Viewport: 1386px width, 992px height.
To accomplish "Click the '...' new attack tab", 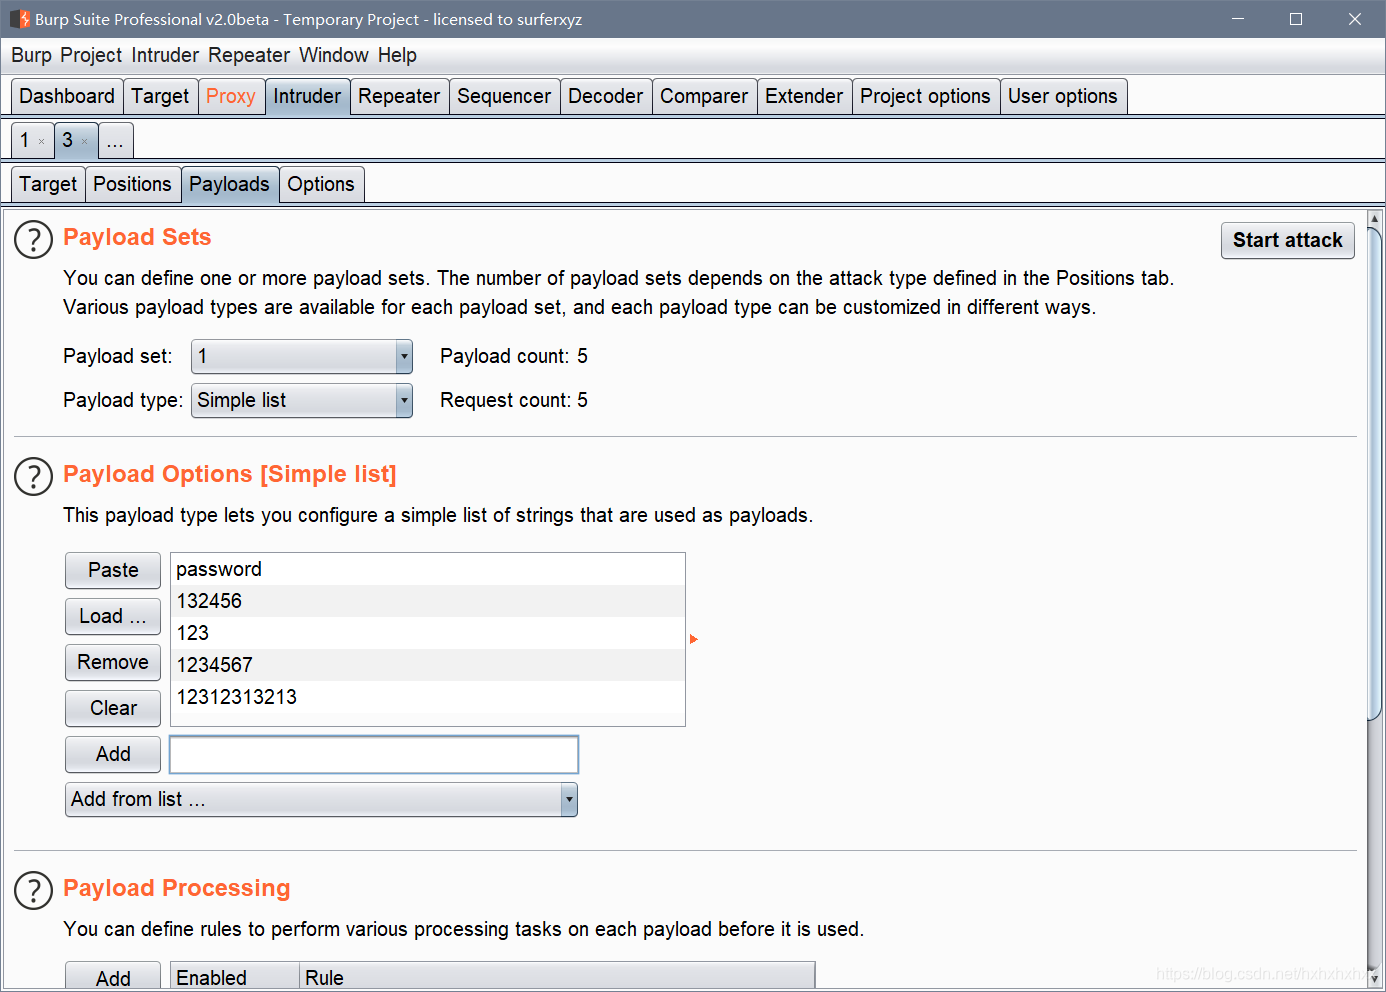I will [x=115, y=140].
